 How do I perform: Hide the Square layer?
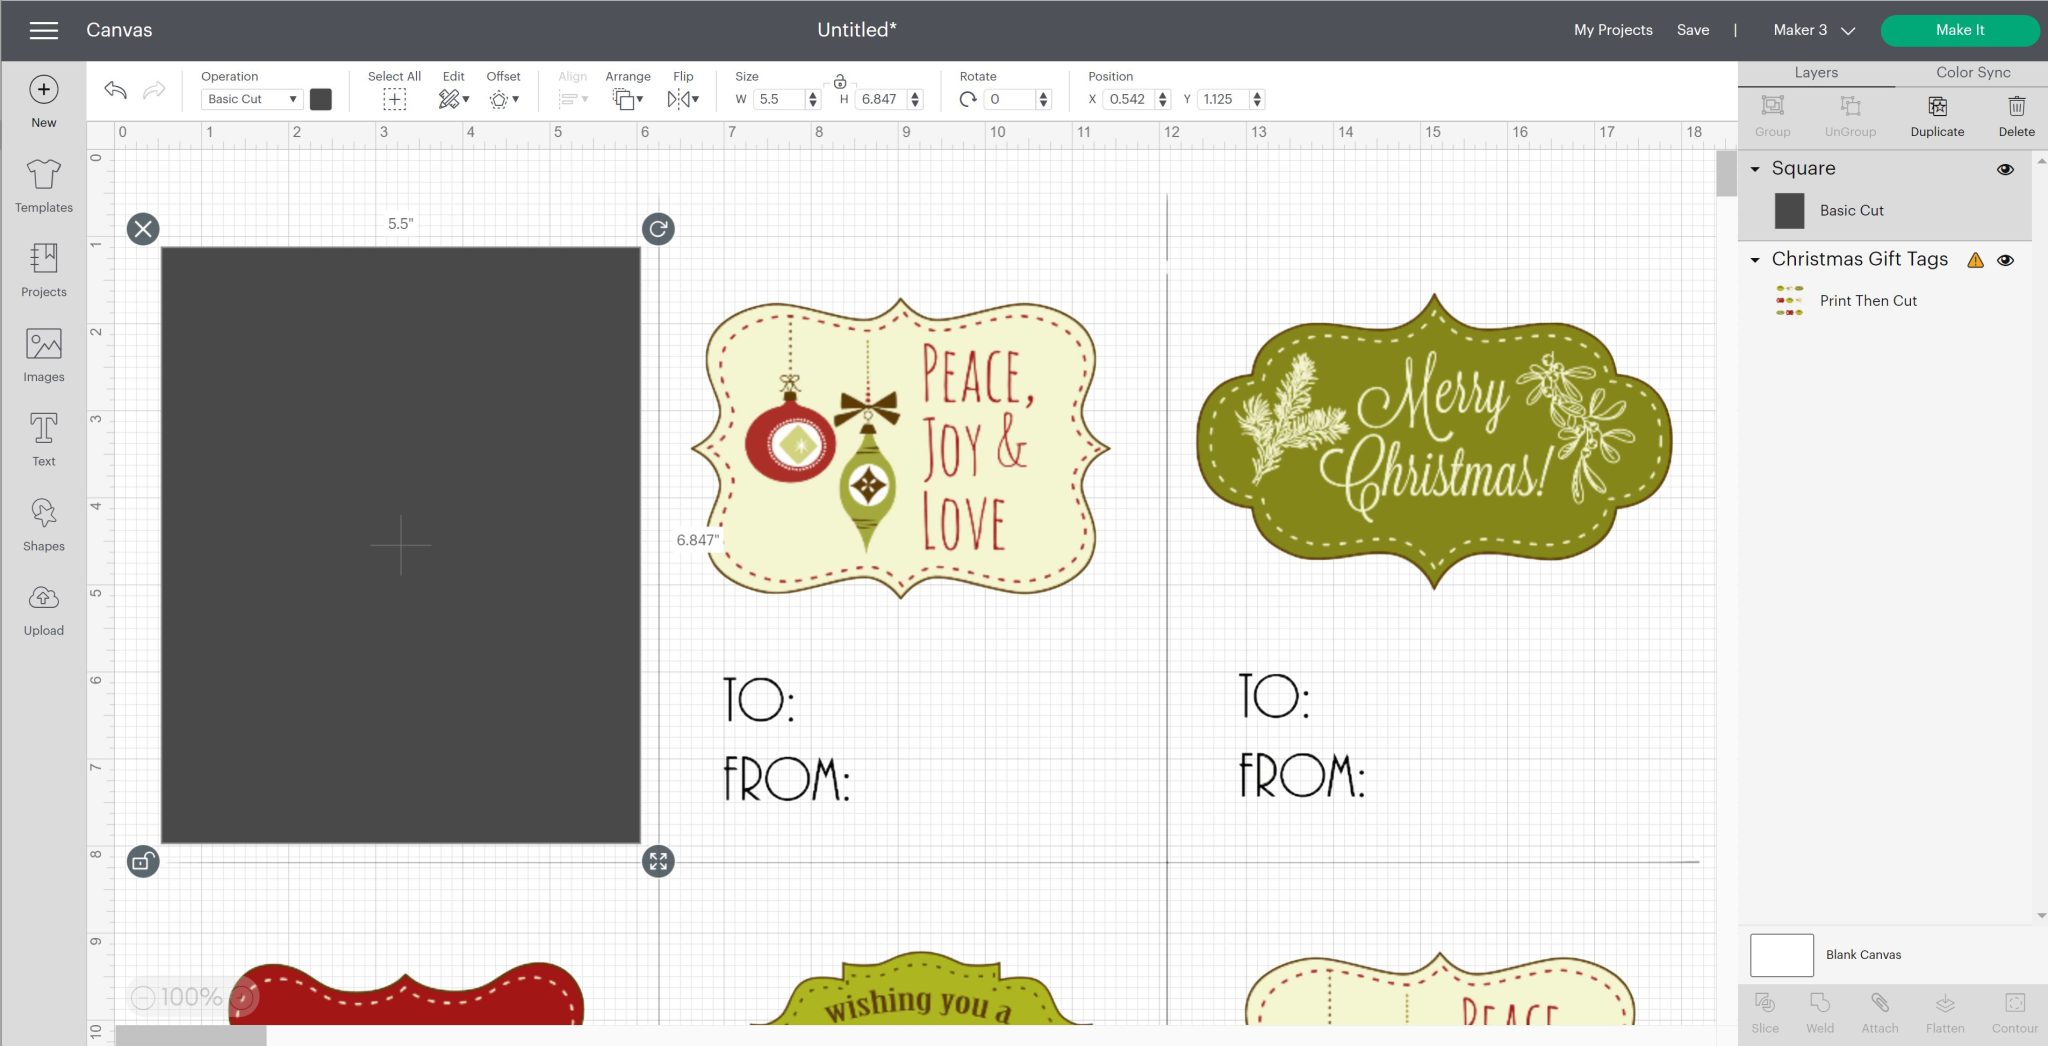click(2006, 169)
